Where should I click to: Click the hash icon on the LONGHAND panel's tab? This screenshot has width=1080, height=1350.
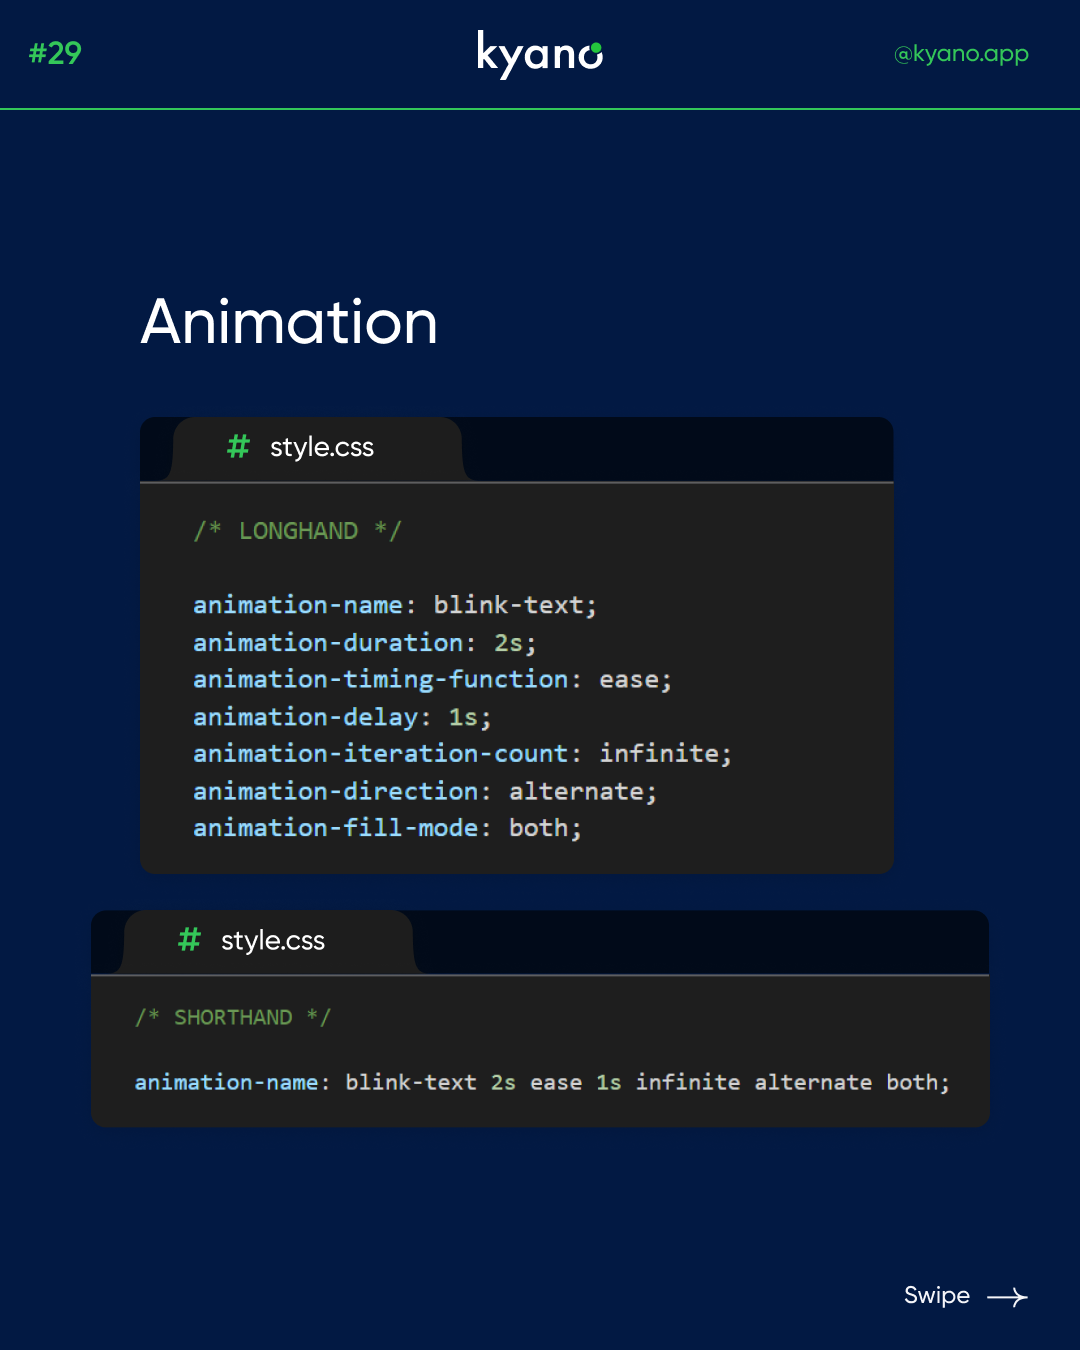tap(238, 446)
